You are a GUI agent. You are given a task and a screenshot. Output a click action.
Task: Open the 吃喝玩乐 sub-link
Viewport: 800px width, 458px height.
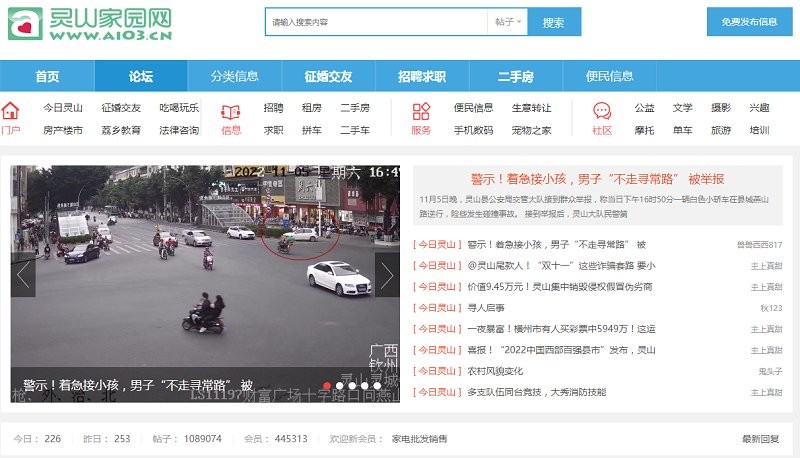[x=179, y=108]
